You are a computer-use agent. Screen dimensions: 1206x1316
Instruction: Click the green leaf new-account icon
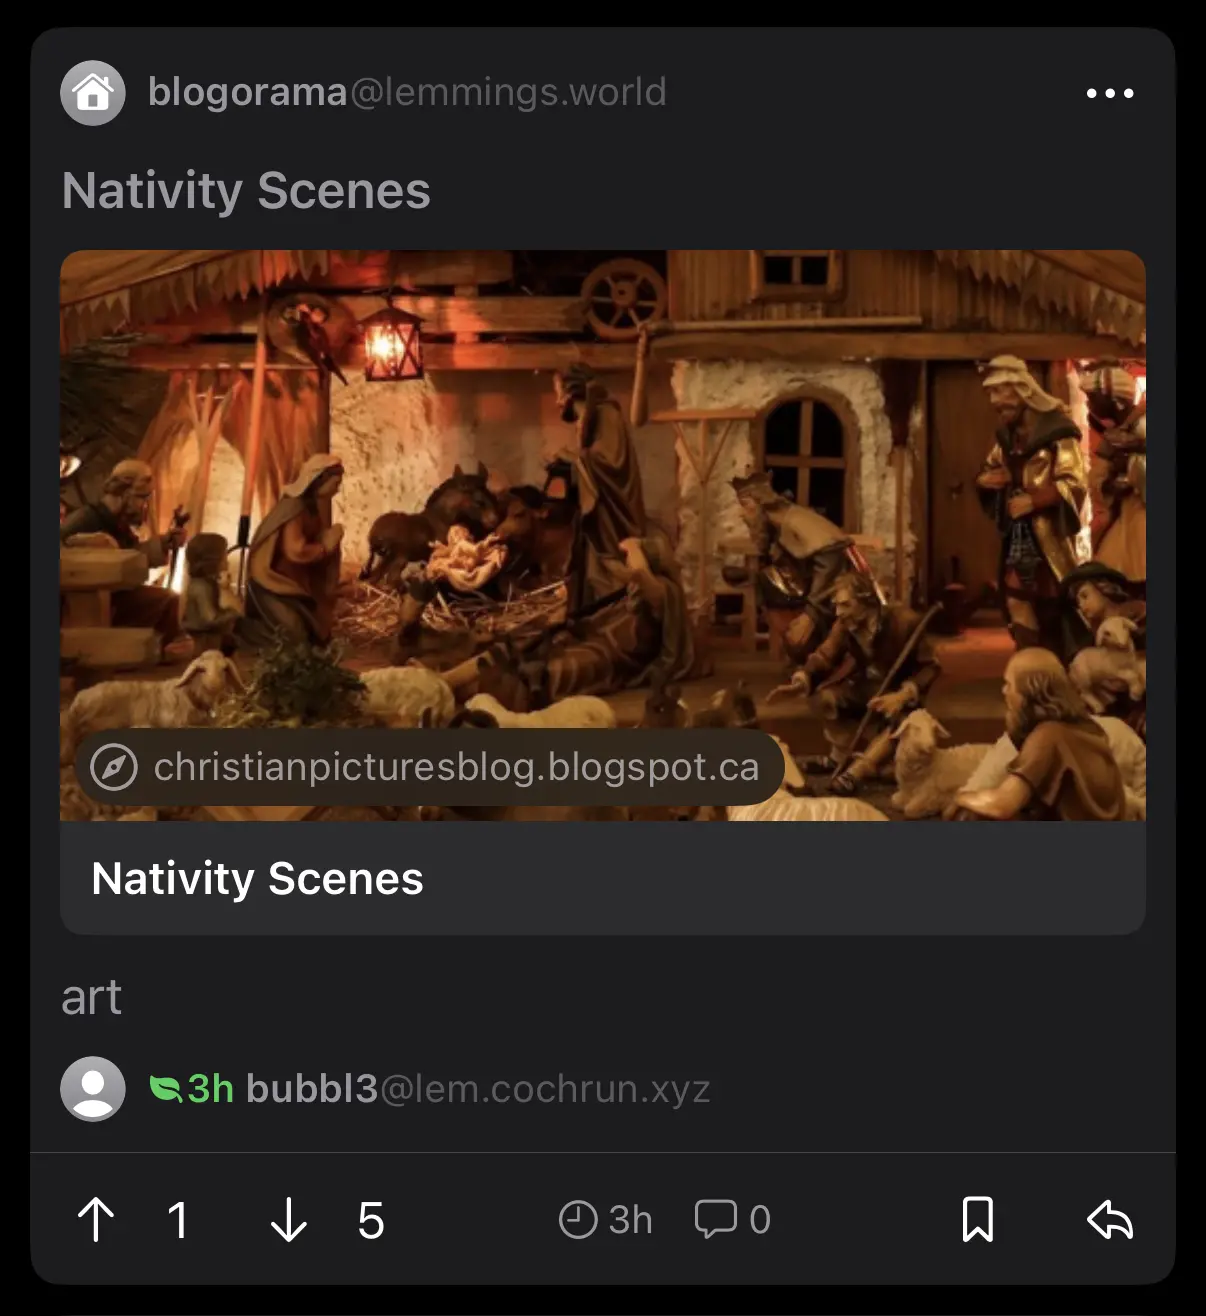pos(165,1088)
